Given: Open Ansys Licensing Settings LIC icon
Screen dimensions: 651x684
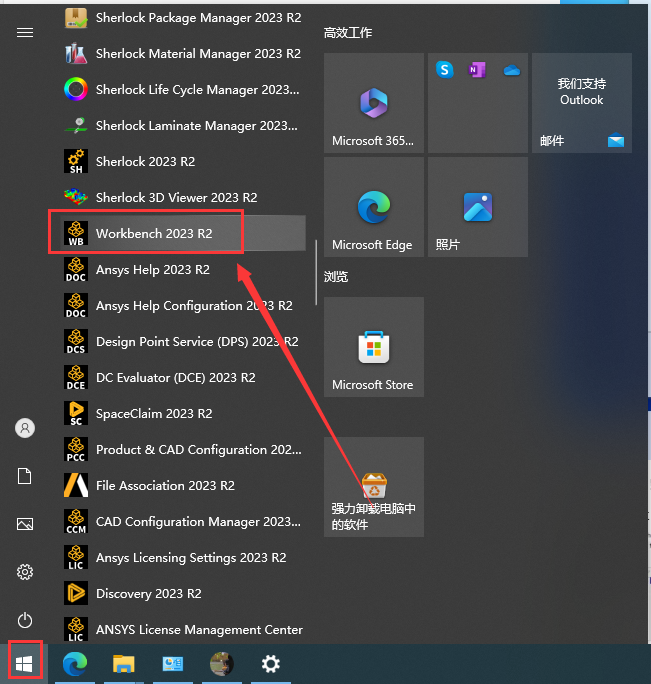Looking at the screenshot, I should click(x=76, y=557).
